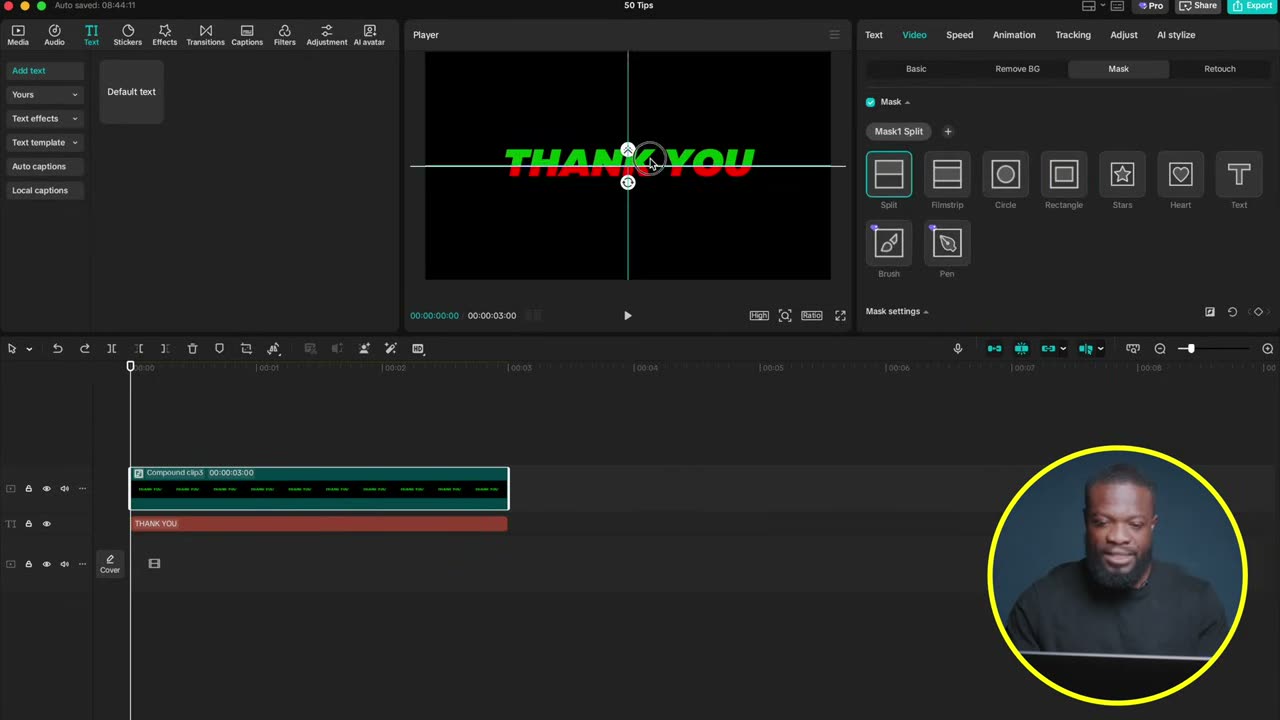Apply the Circle mask
The image size is (1280, 720).
1005,175
